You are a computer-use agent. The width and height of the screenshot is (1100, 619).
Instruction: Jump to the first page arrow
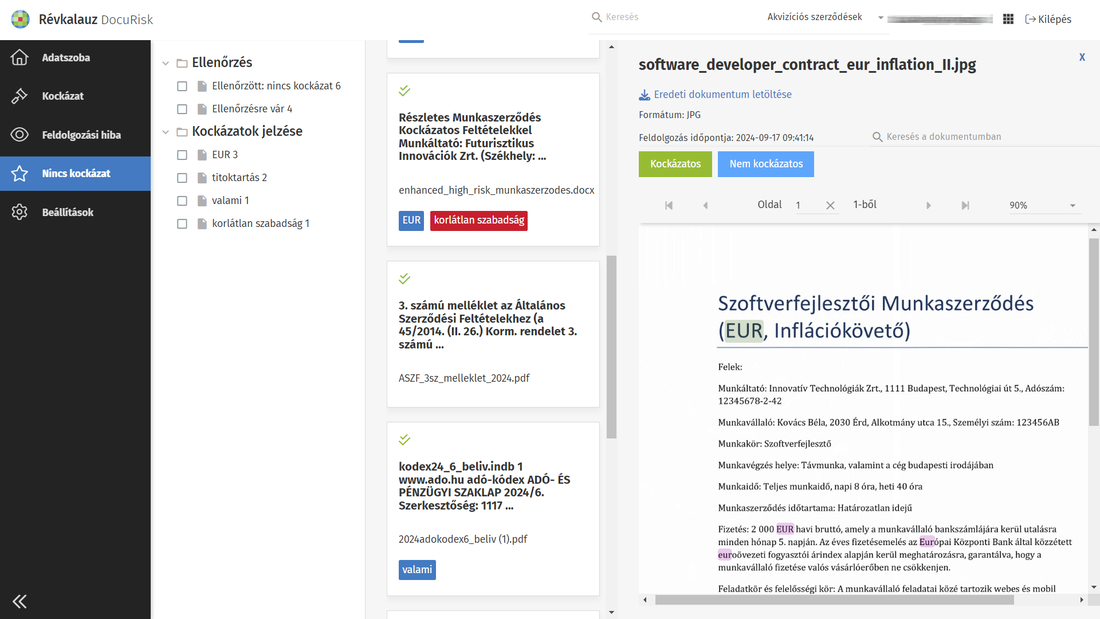[x=669, y=205]
